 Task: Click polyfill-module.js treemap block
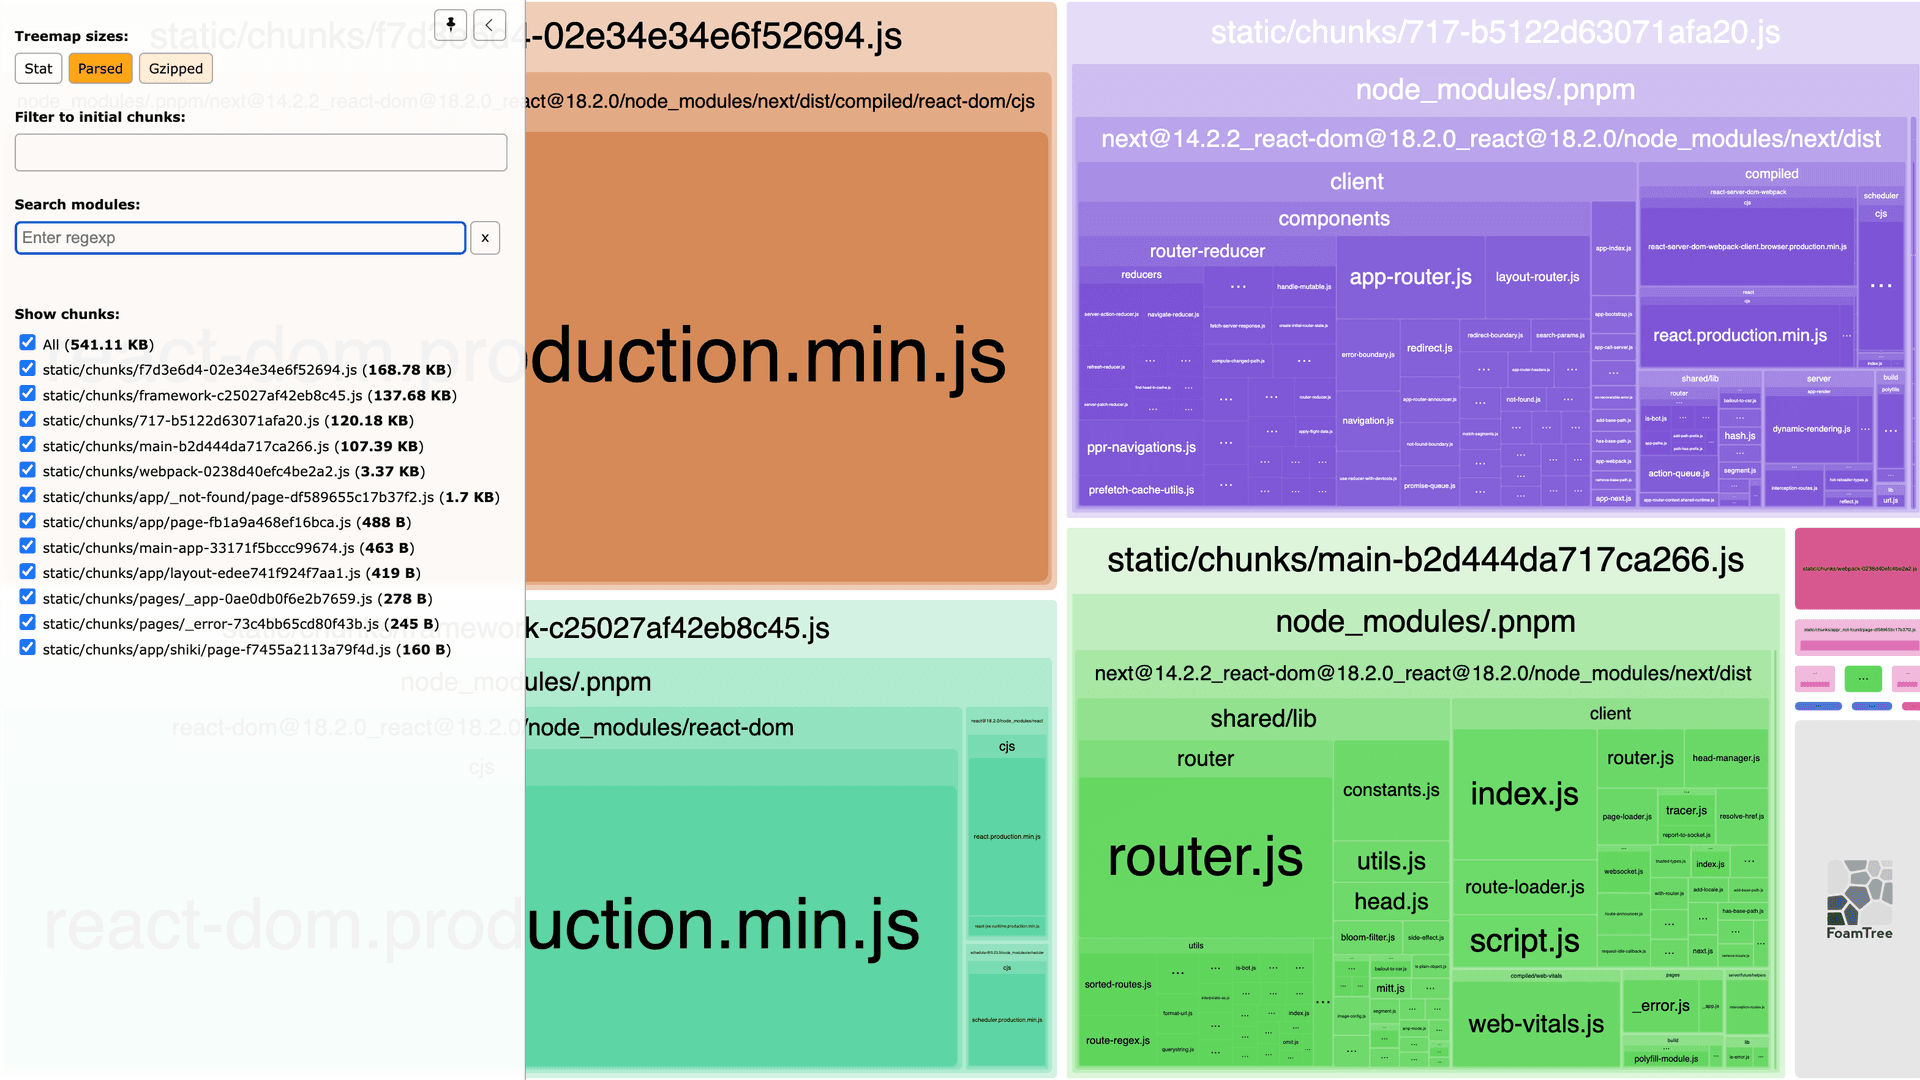1666,1059
